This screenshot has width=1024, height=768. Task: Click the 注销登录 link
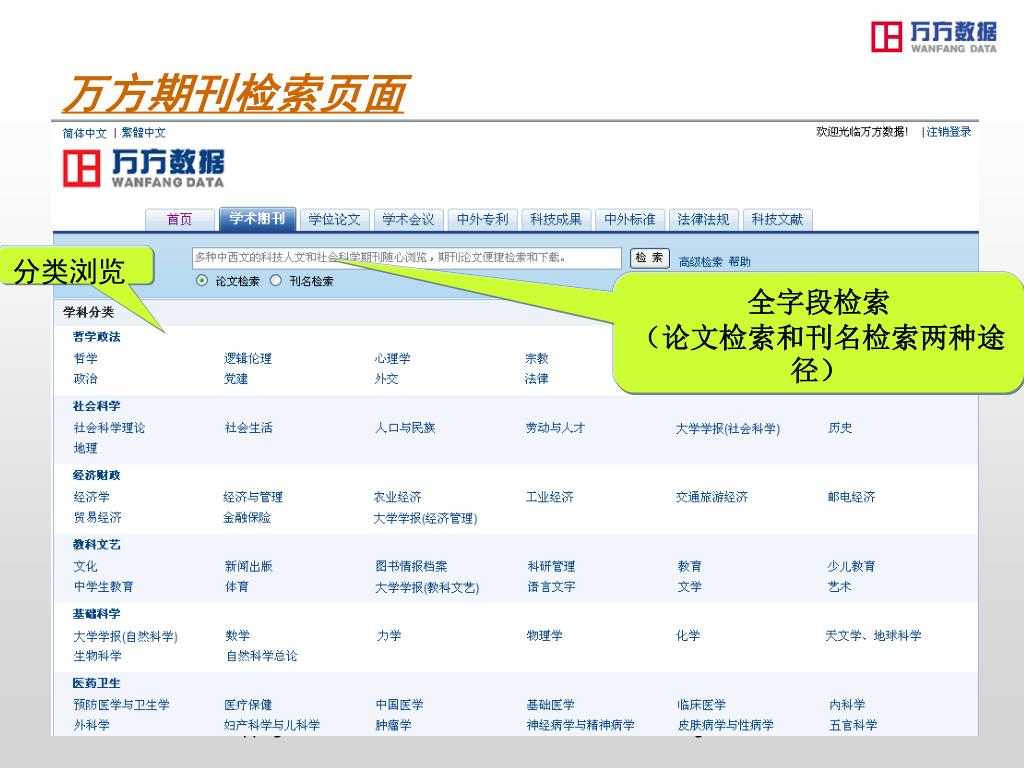click(949, 132)
